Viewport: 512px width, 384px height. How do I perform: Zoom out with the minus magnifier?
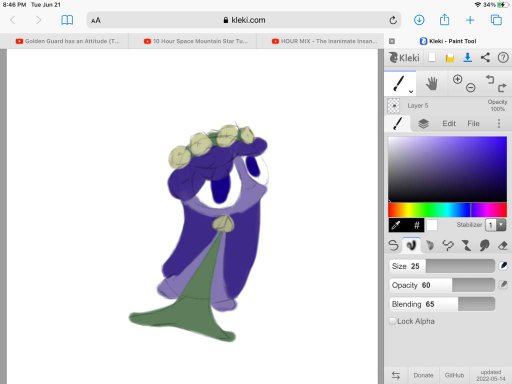470,88
